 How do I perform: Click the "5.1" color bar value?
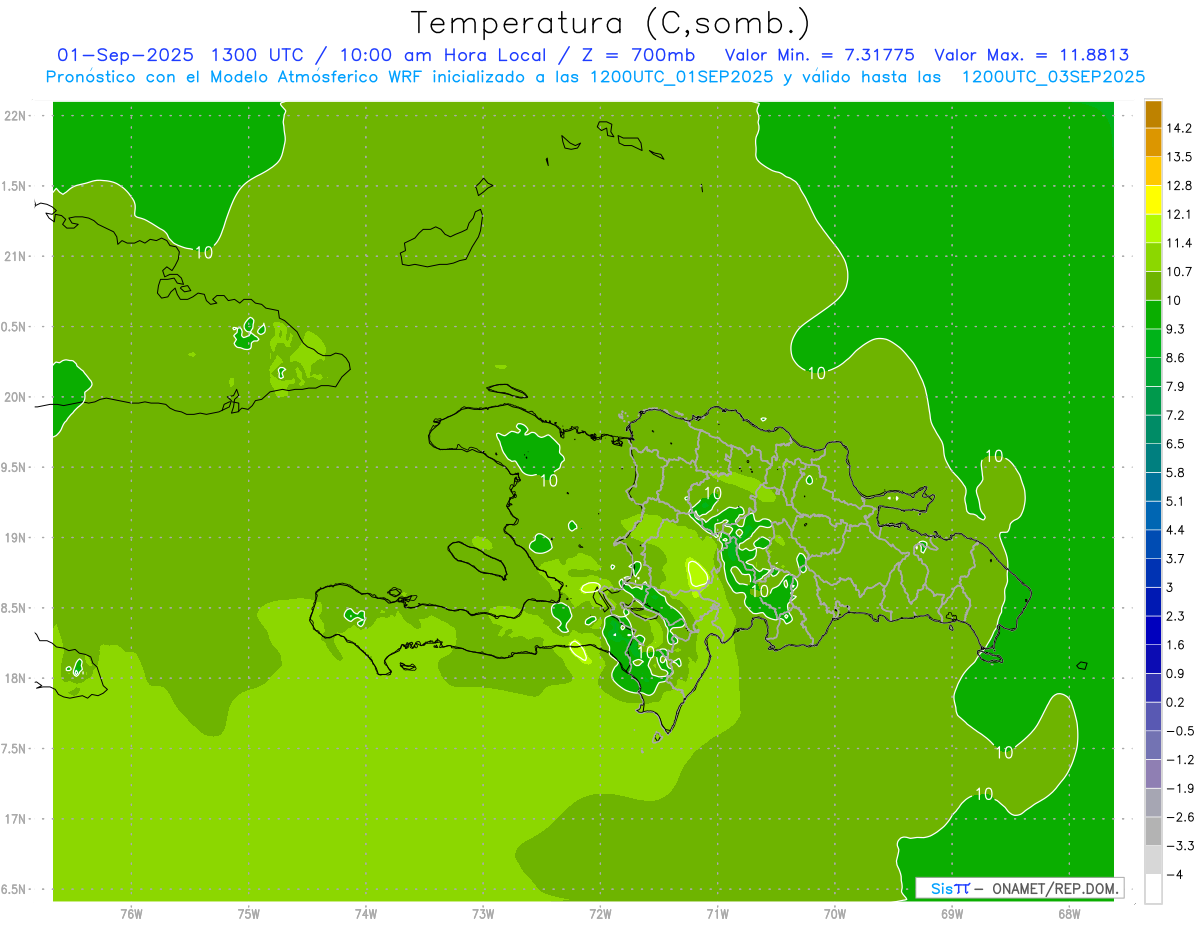tap(1176, 501)
